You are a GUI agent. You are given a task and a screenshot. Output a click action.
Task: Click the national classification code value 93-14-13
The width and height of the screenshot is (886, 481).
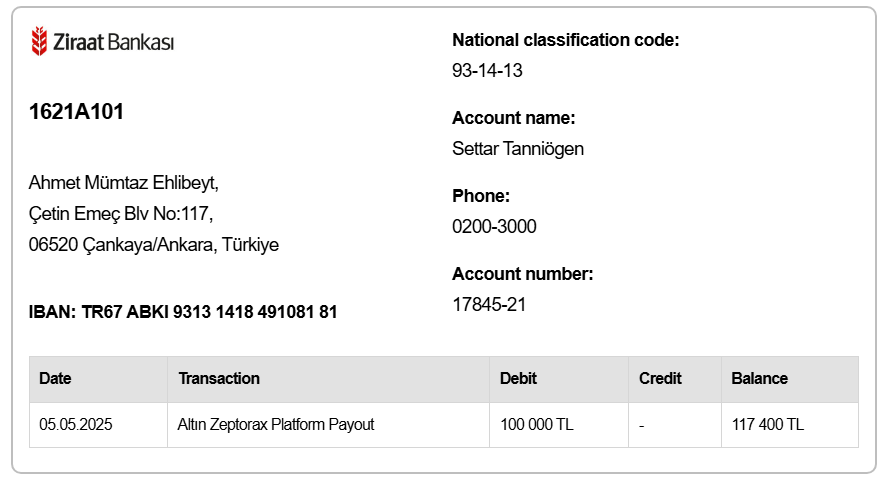click(x=487, y=71)
